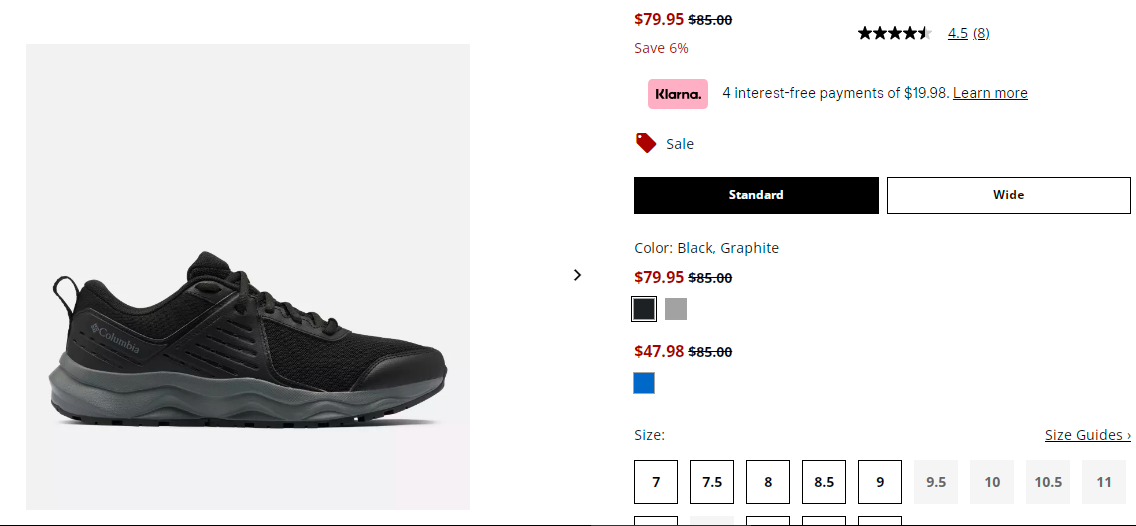Image resolution: width=1136 pixels, height=526 pixels.
Task: Open the (8) reviews count link
Action: click(981, 33)
